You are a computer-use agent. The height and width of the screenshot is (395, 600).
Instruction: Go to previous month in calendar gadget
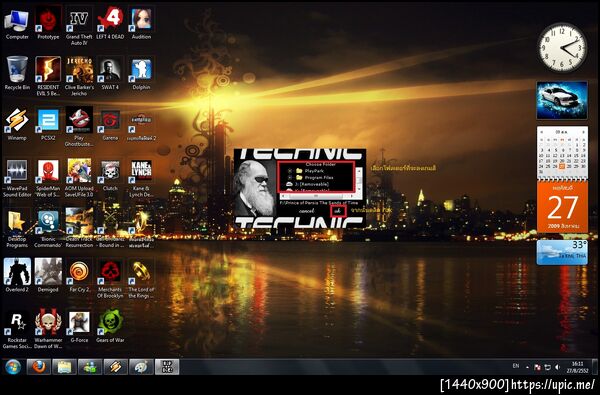541,132
